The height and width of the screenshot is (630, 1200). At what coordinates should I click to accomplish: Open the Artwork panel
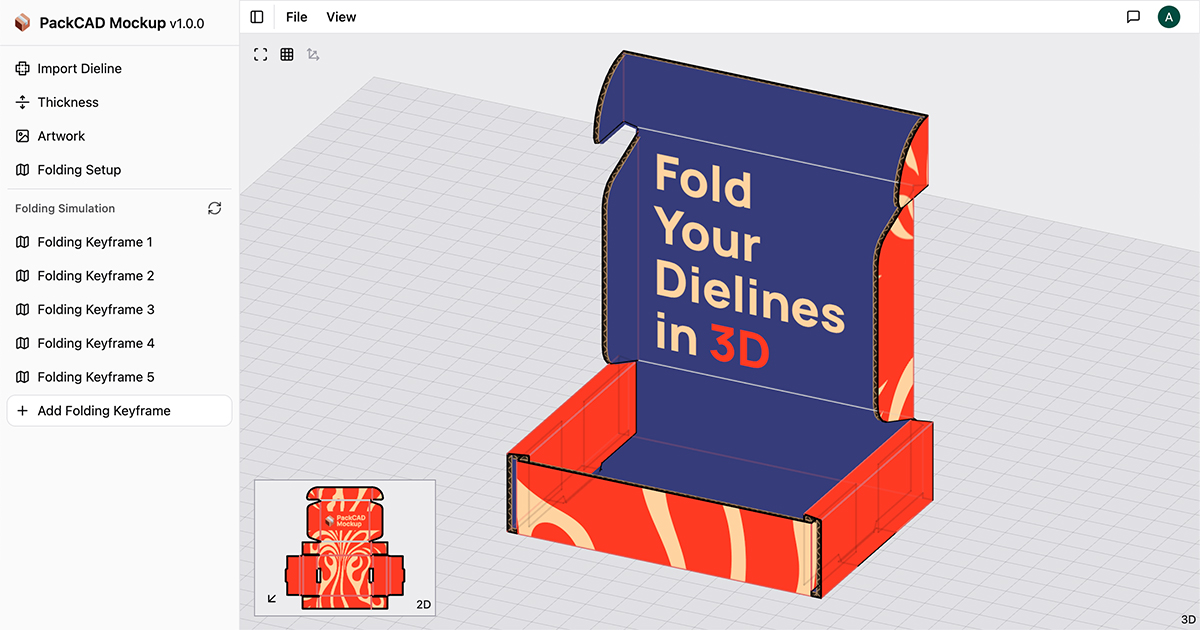tap(62, 136)
